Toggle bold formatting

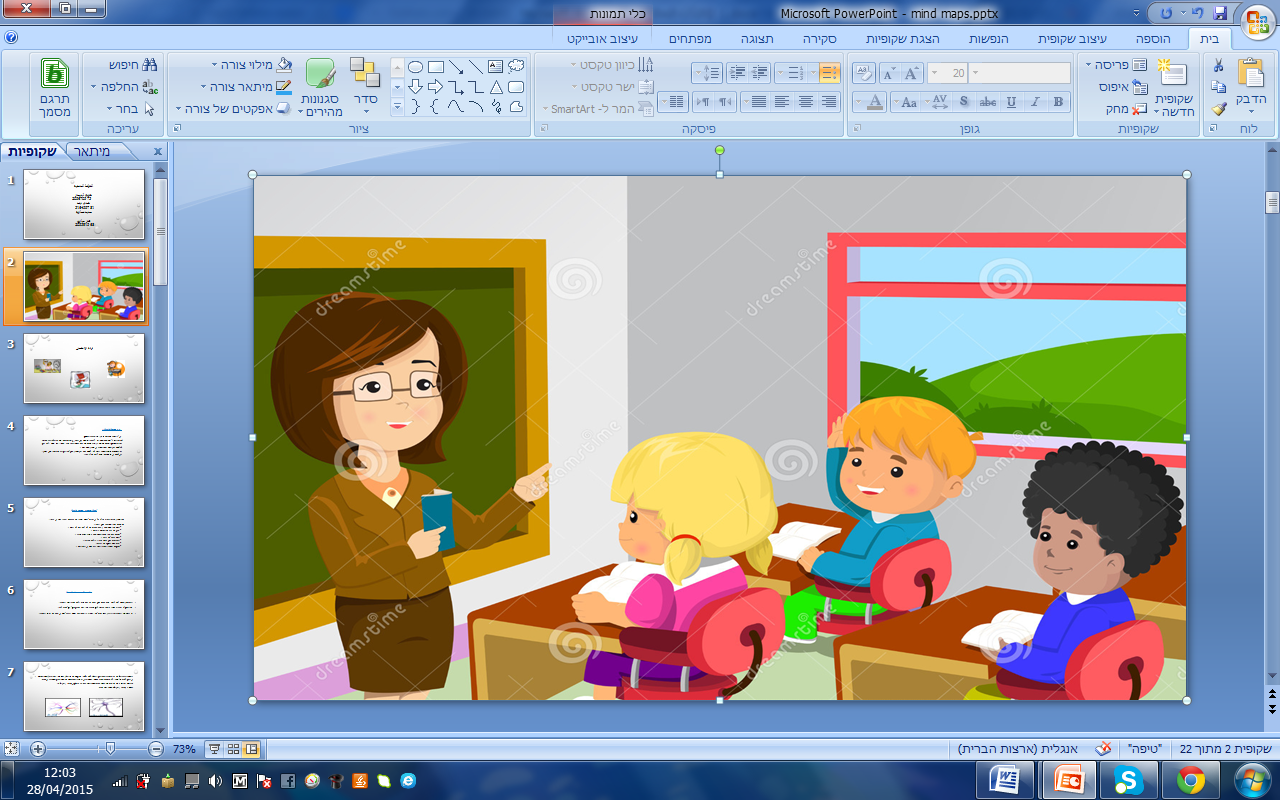(1058, 103)
